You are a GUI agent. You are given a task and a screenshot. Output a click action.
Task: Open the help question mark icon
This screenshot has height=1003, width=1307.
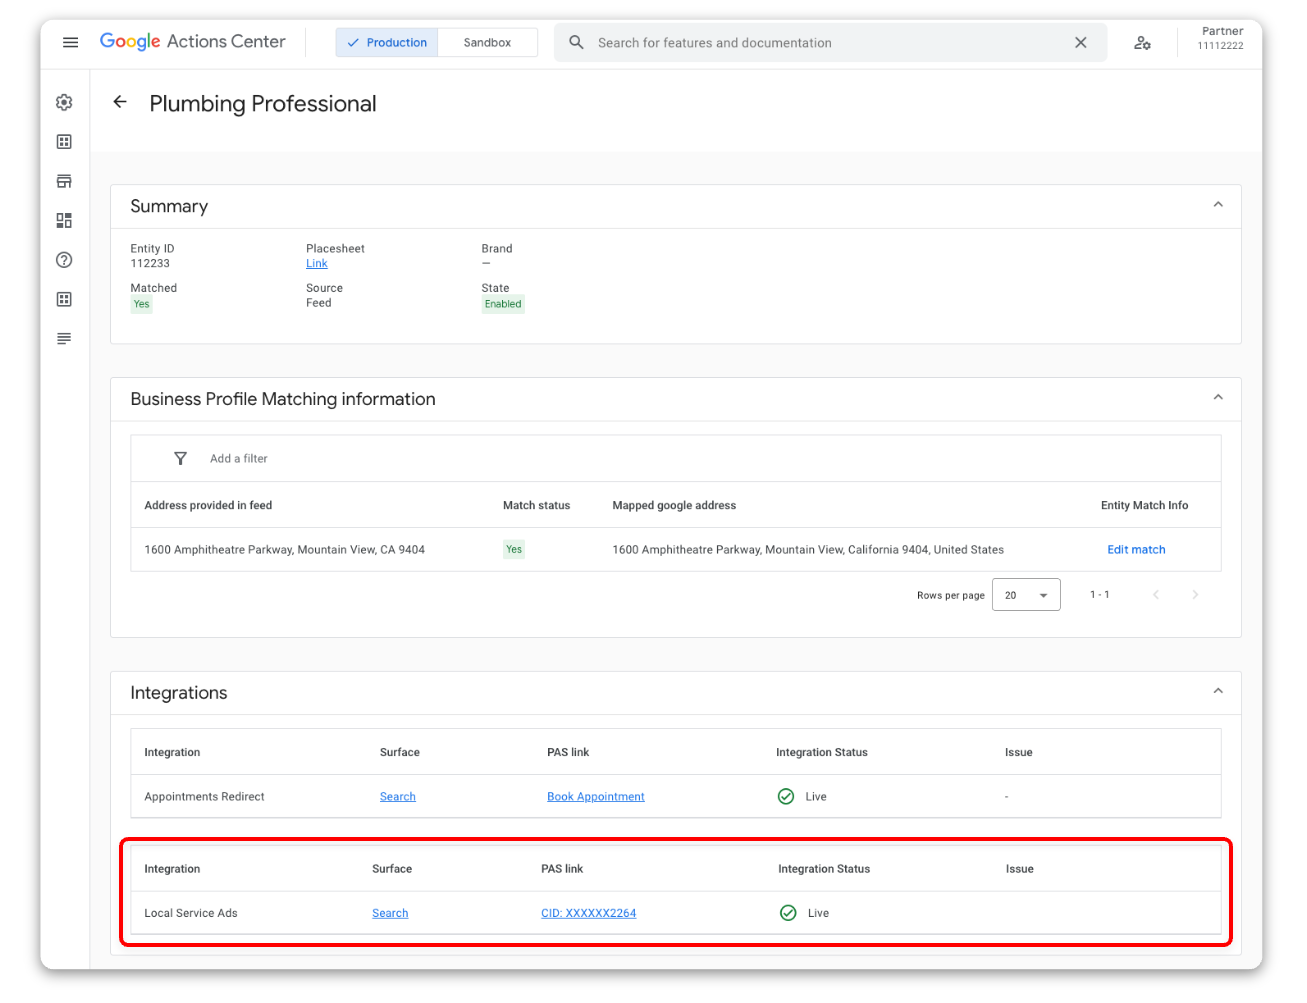pyautogui.click(x=64, y=260)
